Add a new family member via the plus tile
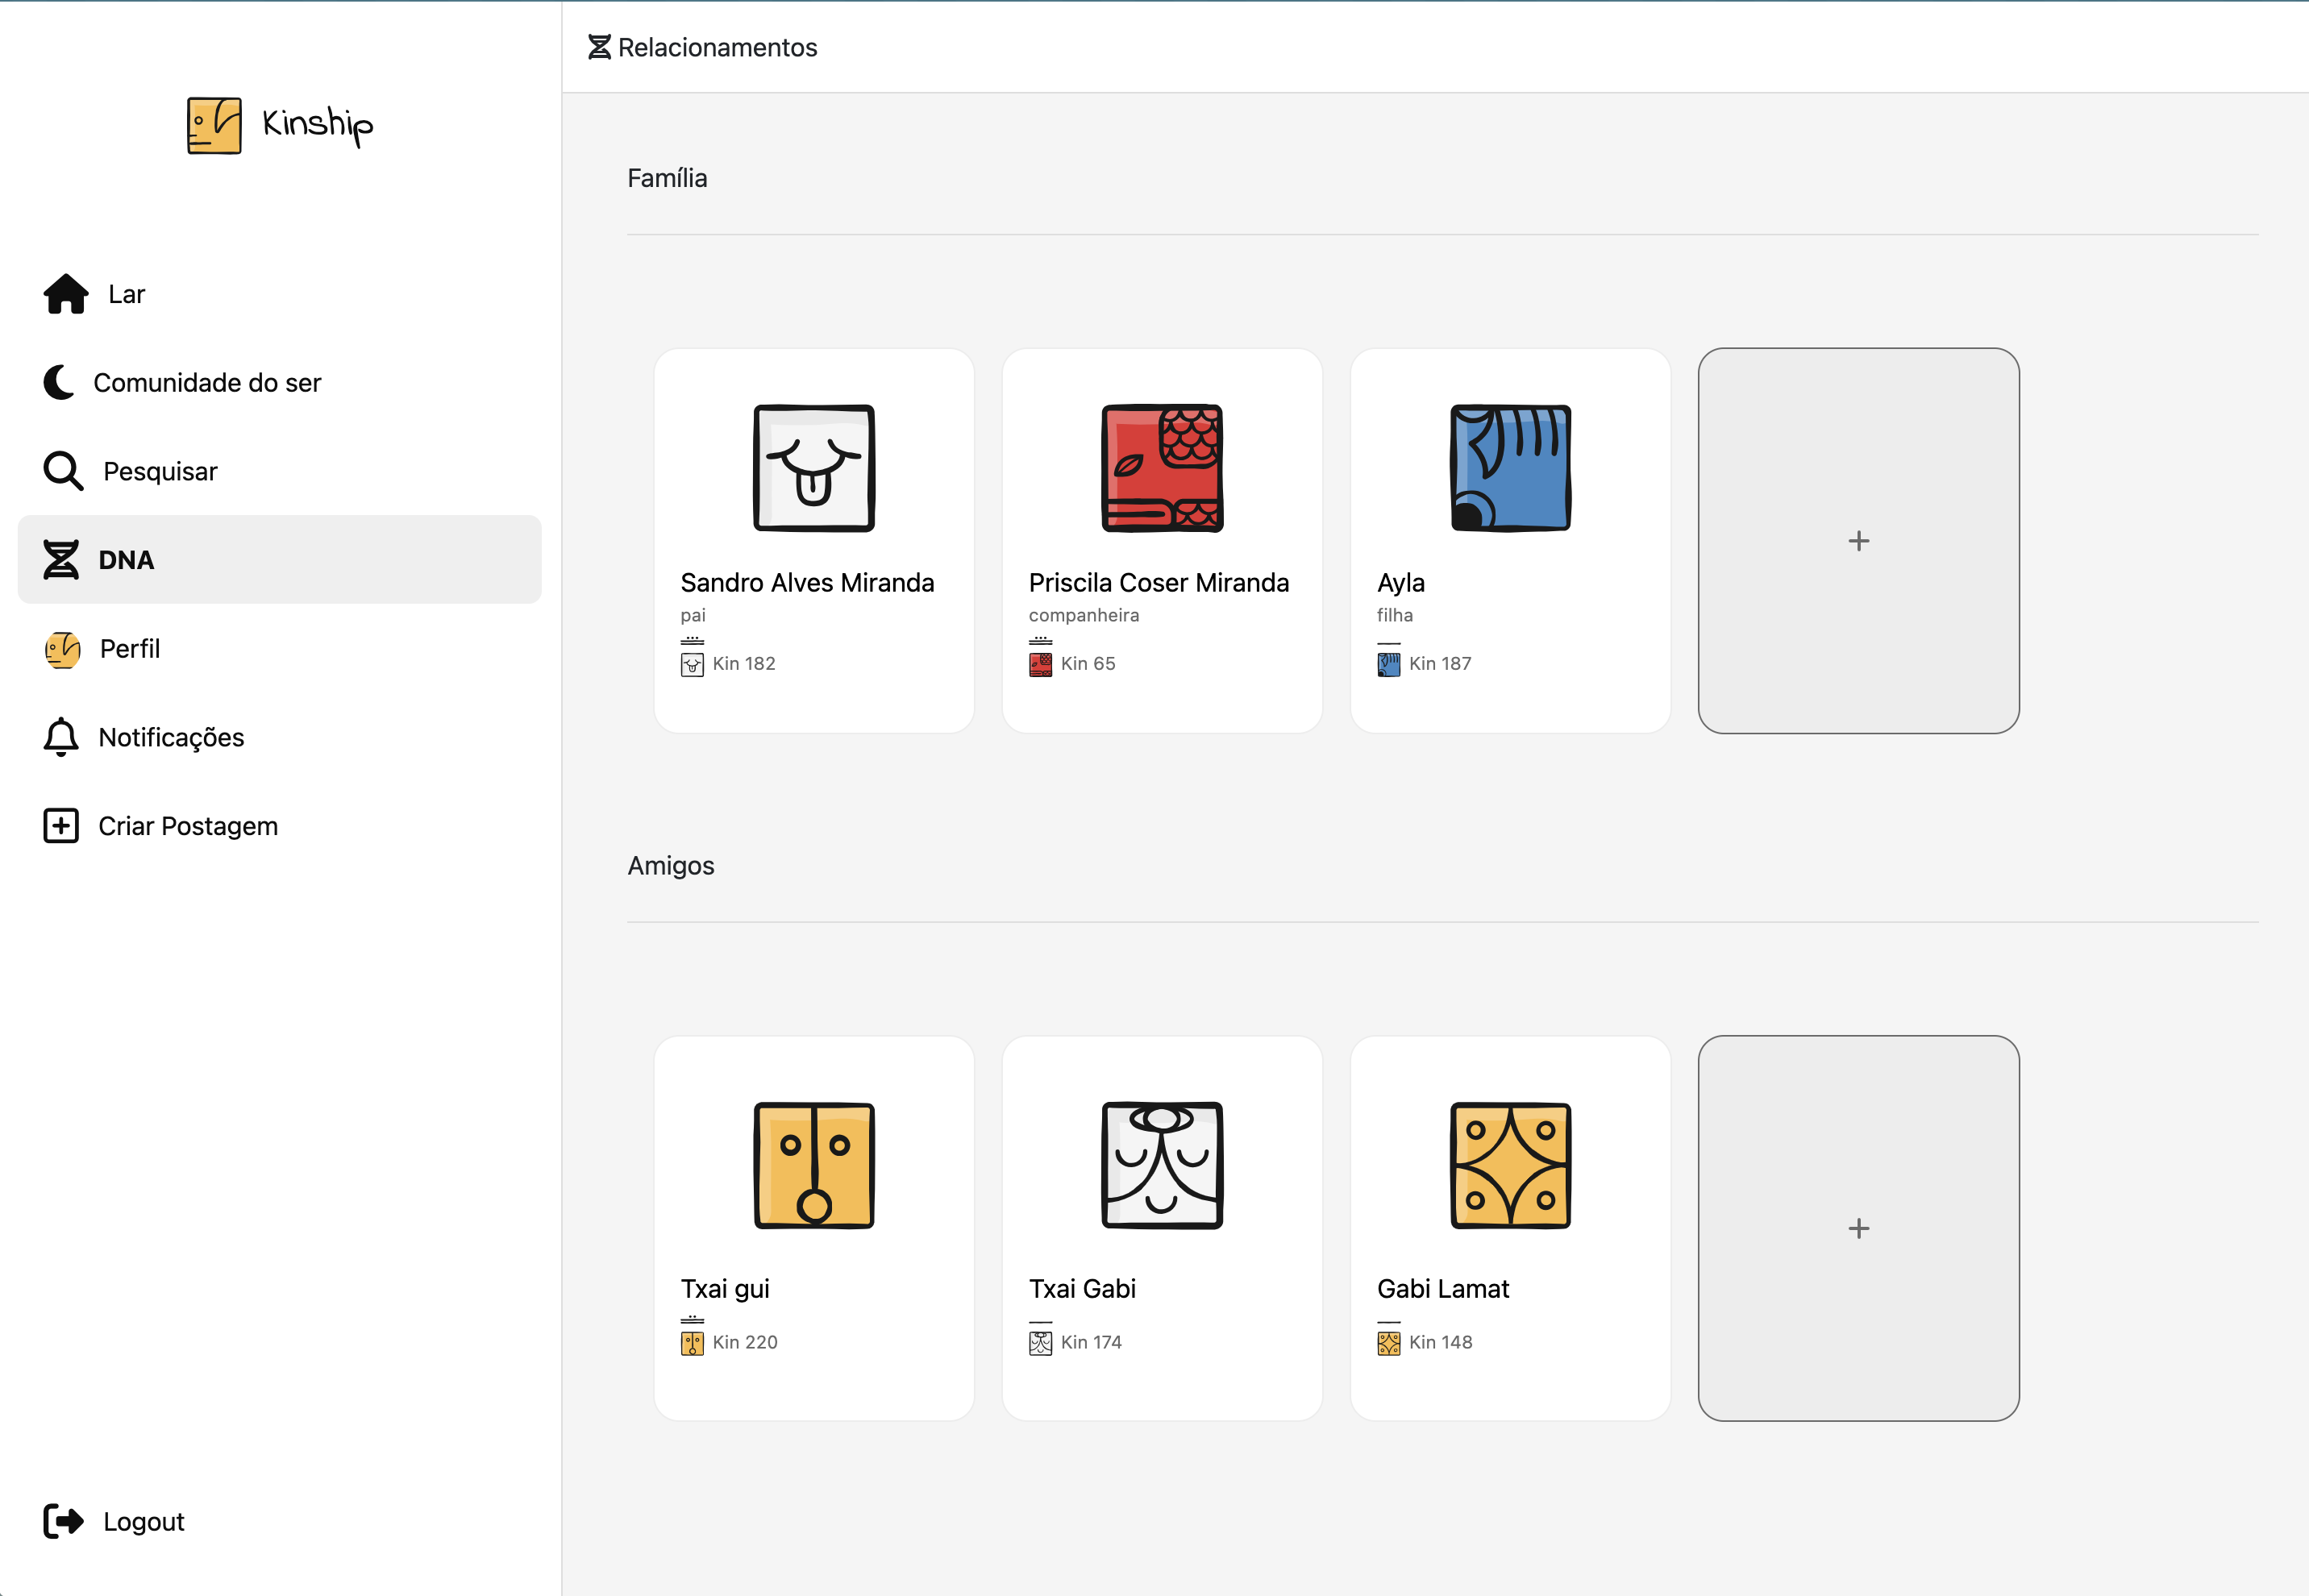Viewport: 2309px width, 1596px height. tap(1858, 540)
